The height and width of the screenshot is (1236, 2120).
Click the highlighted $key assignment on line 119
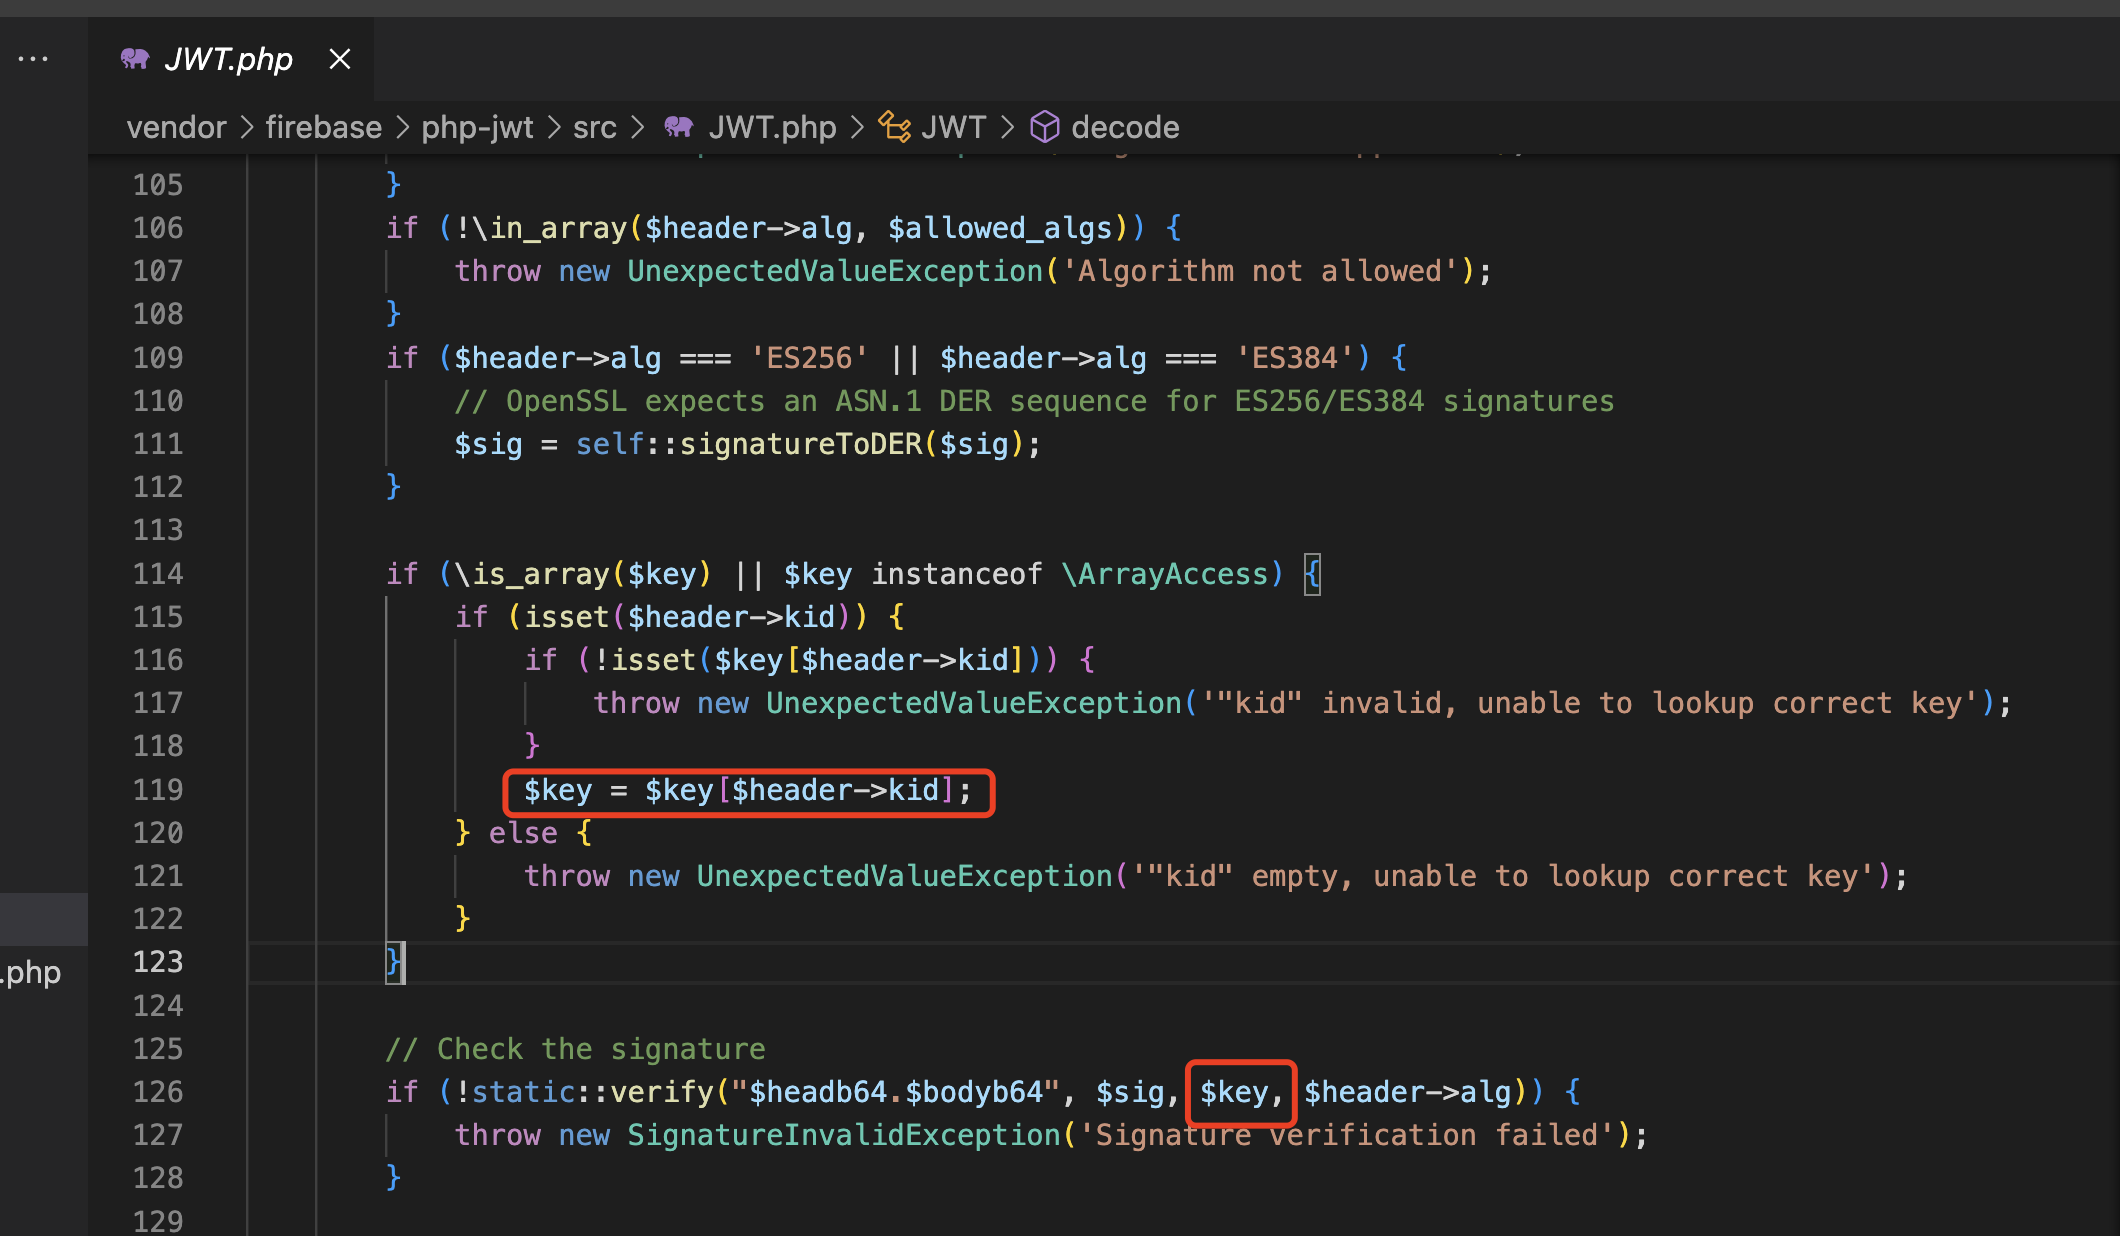point(747,791)
